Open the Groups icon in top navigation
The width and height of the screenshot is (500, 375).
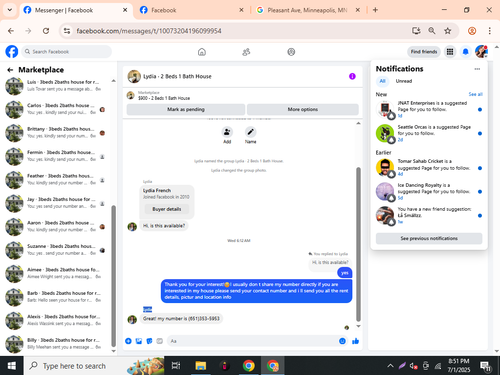pos(291,52)
